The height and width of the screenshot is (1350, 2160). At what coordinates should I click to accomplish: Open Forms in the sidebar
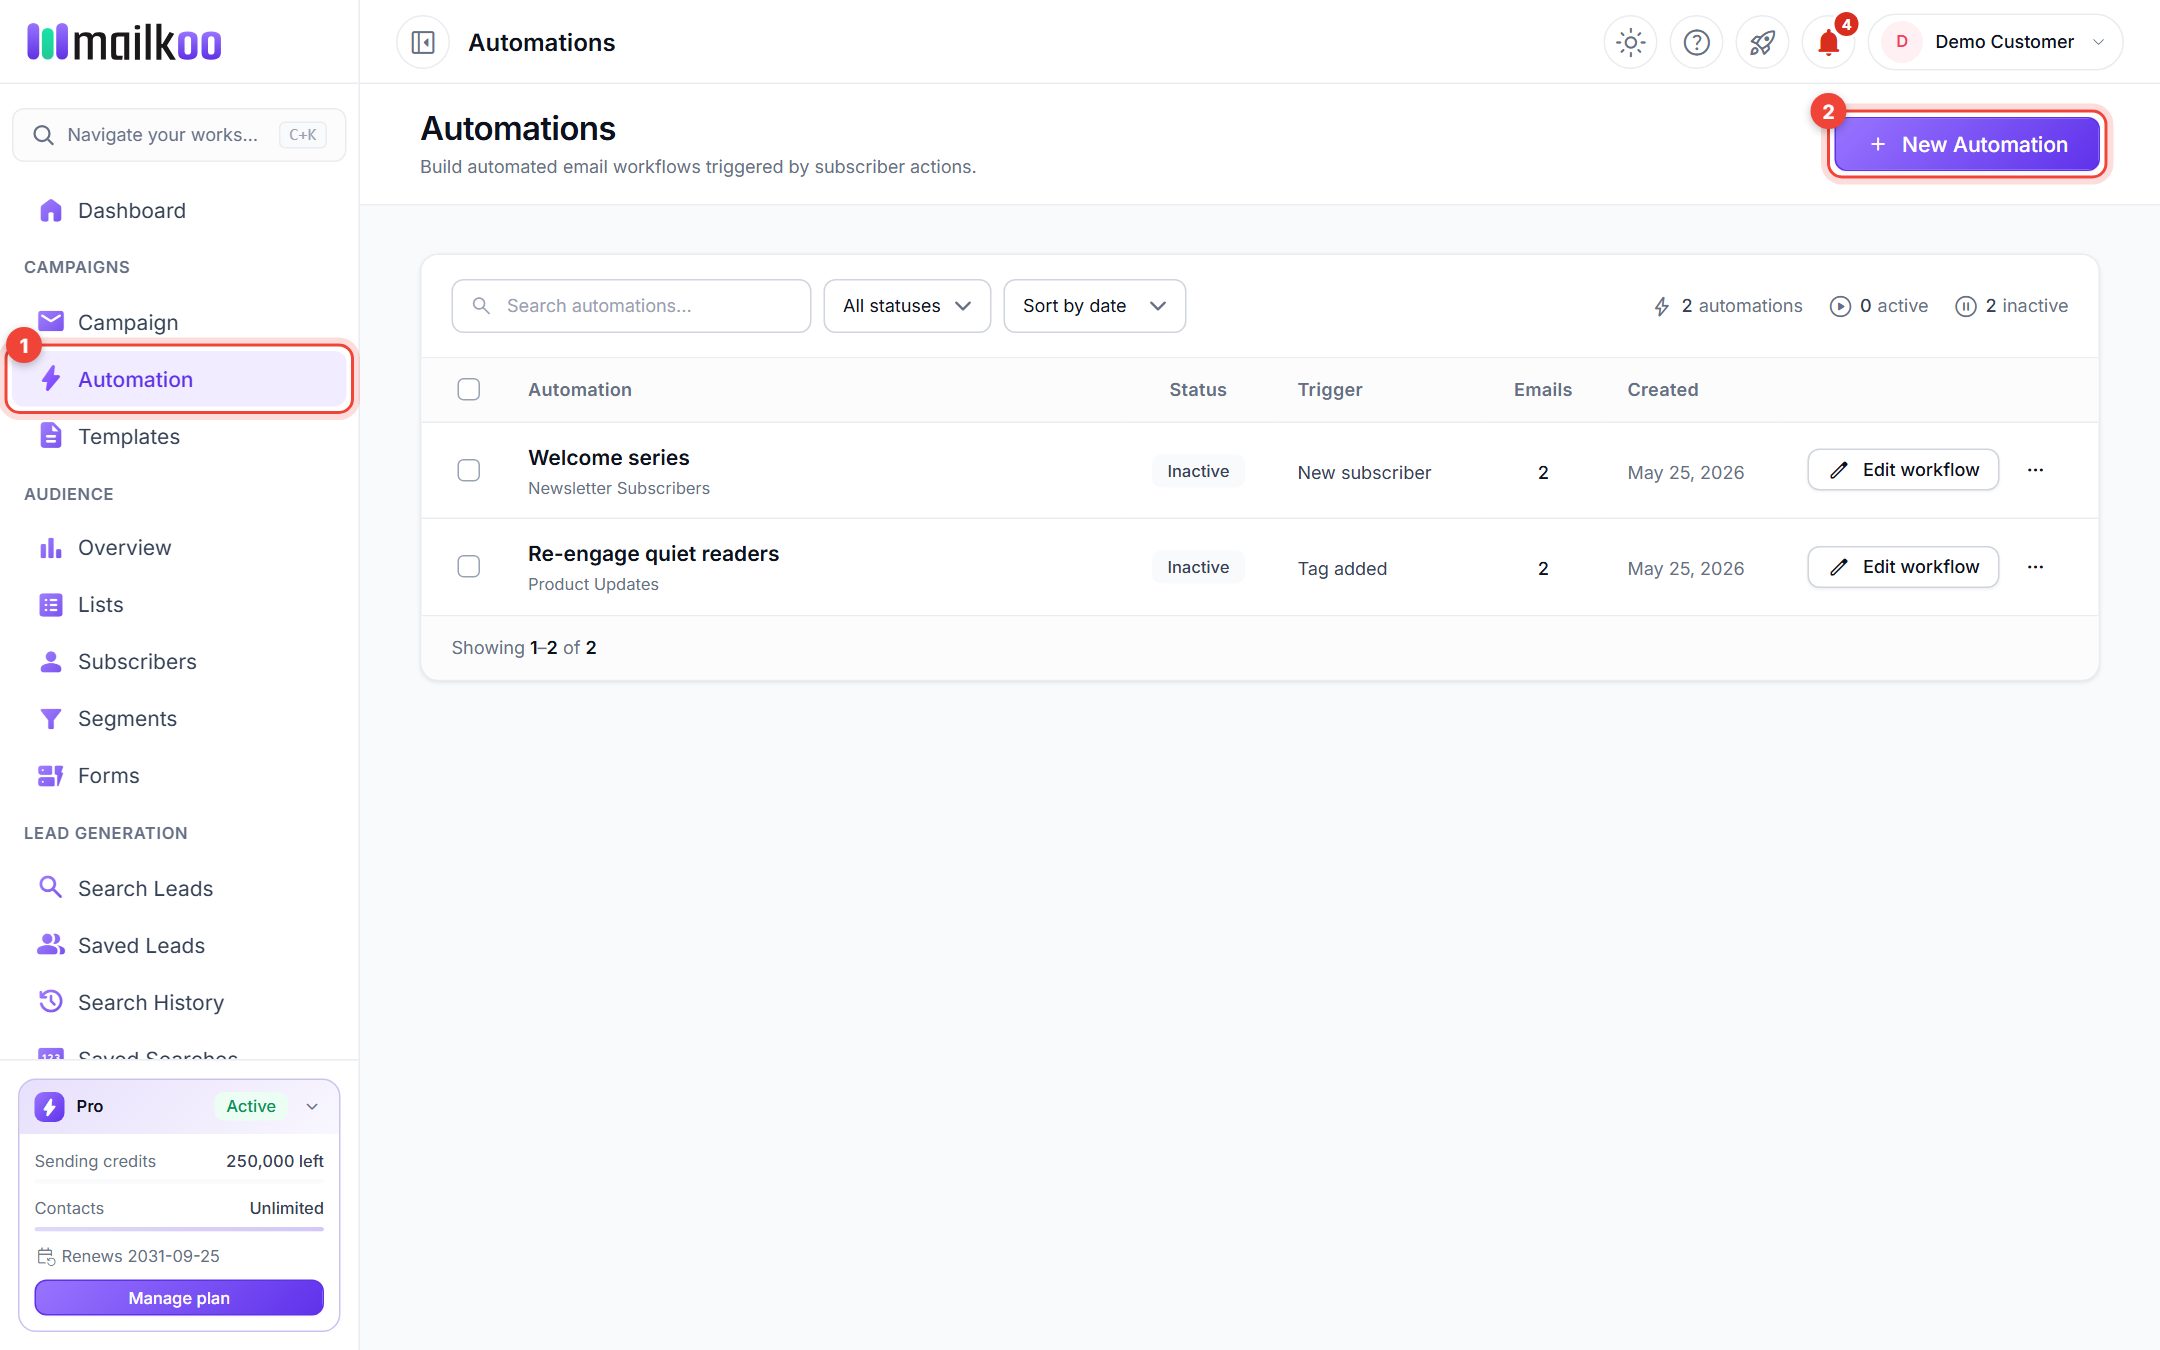pos(179,775)
